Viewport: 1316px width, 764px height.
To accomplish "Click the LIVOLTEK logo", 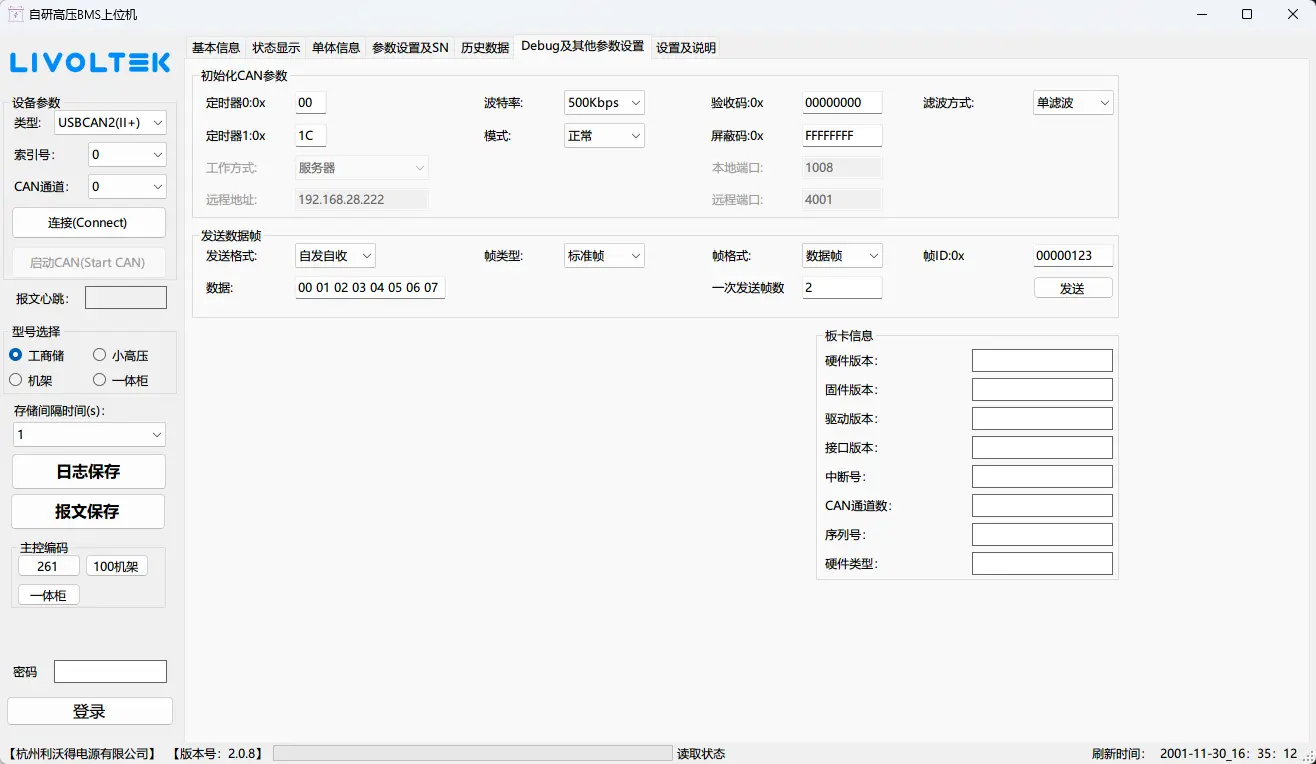I will click(x=90, y=63).
